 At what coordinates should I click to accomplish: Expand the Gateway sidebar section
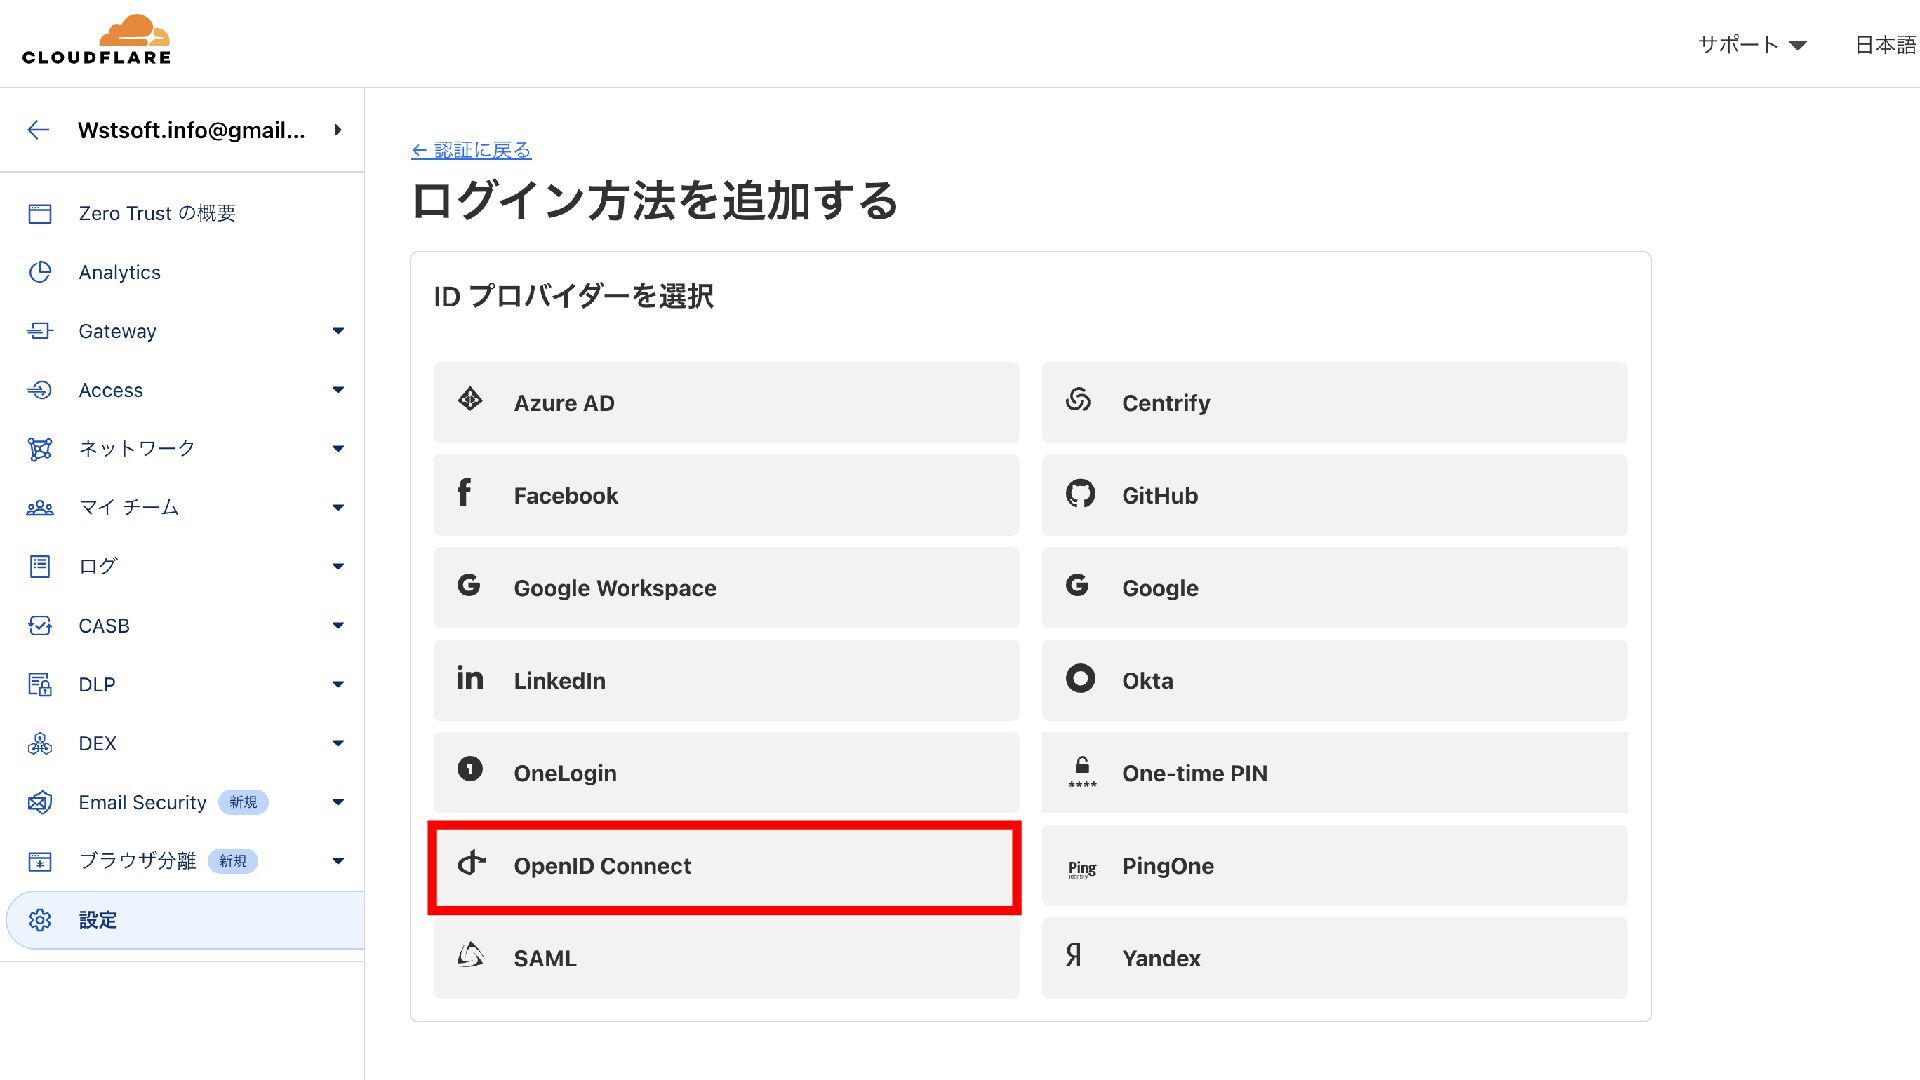click(x=338, y=331)
